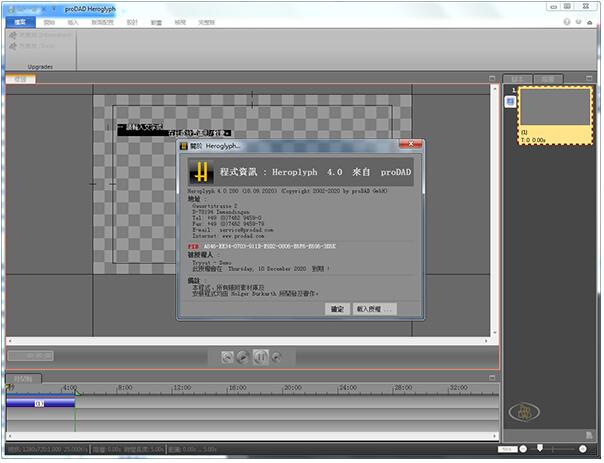This screenshot has height=463, width=604.
Task: Click the play button in playback controls
Action: [243, 357]
